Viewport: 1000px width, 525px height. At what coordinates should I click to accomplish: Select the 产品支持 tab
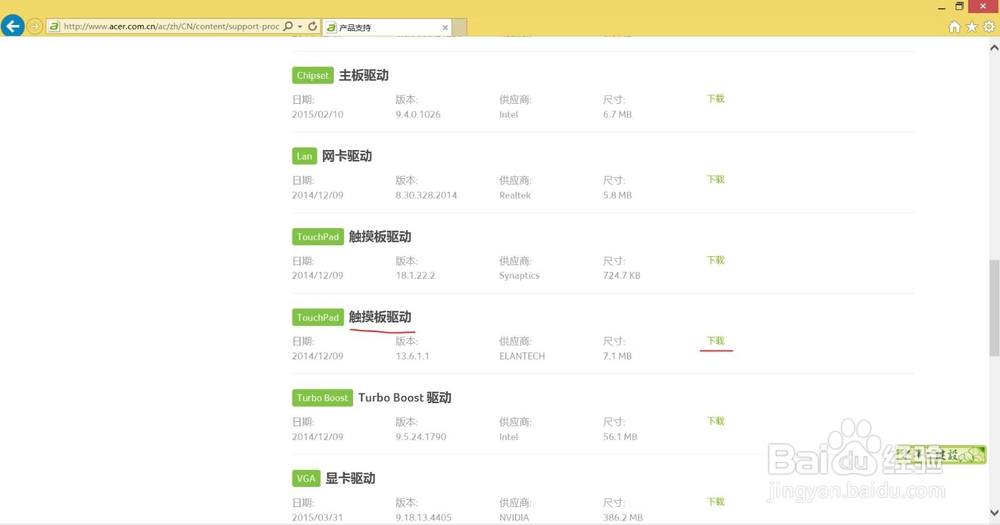coord(387,27)
